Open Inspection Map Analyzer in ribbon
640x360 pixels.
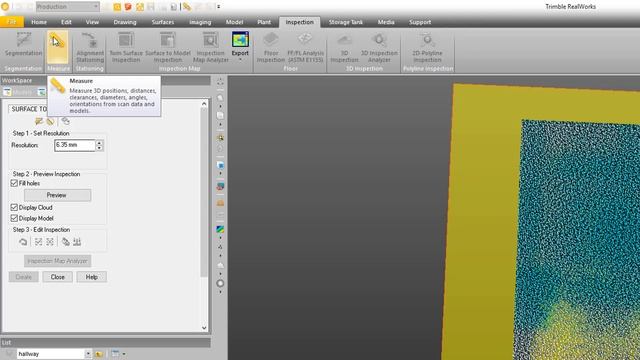coord(211,48)
